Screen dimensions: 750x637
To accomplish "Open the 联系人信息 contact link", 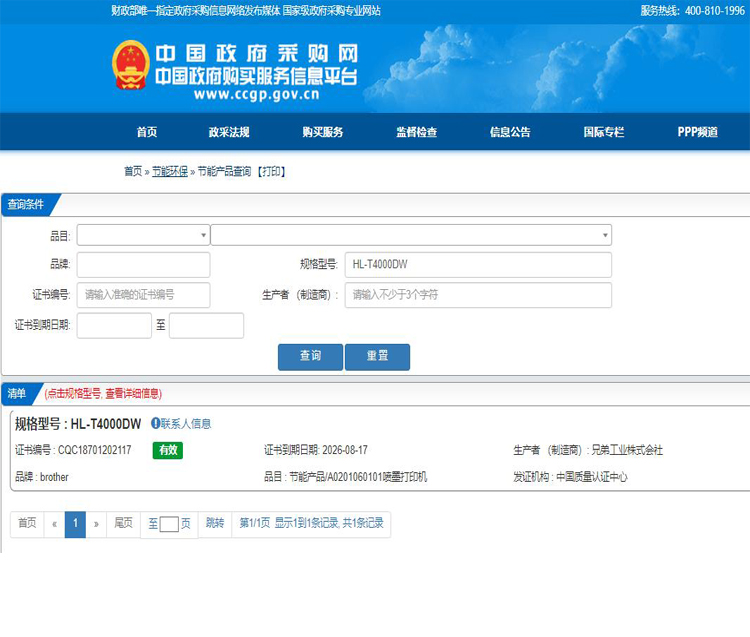I will tap(186, 424).
